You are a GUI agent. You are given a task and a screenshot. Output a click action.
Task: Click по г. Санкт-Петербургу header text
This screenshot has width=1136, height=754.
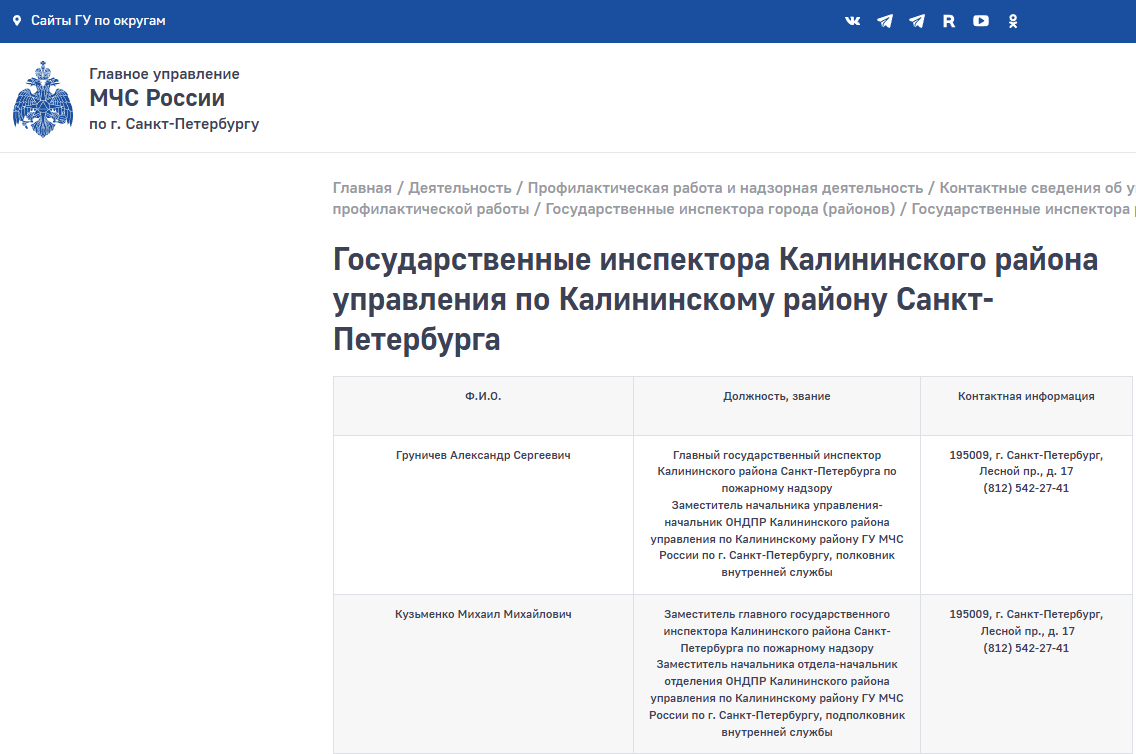174,124
